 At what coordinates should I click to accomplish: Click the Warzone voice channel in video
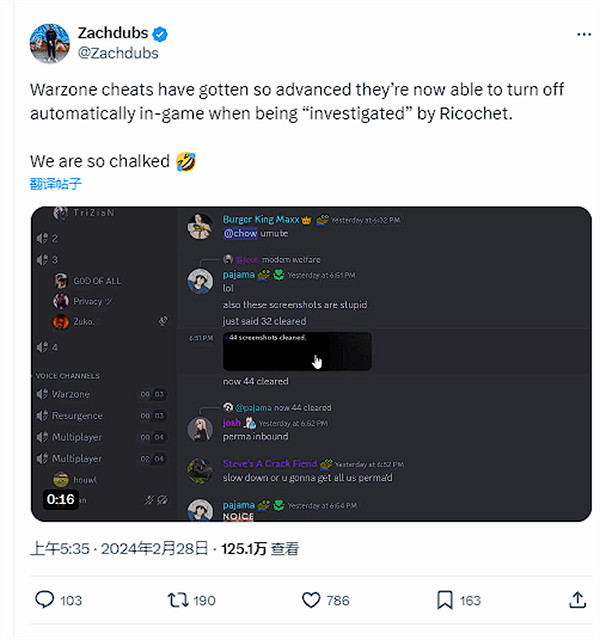tap(71, 394)
